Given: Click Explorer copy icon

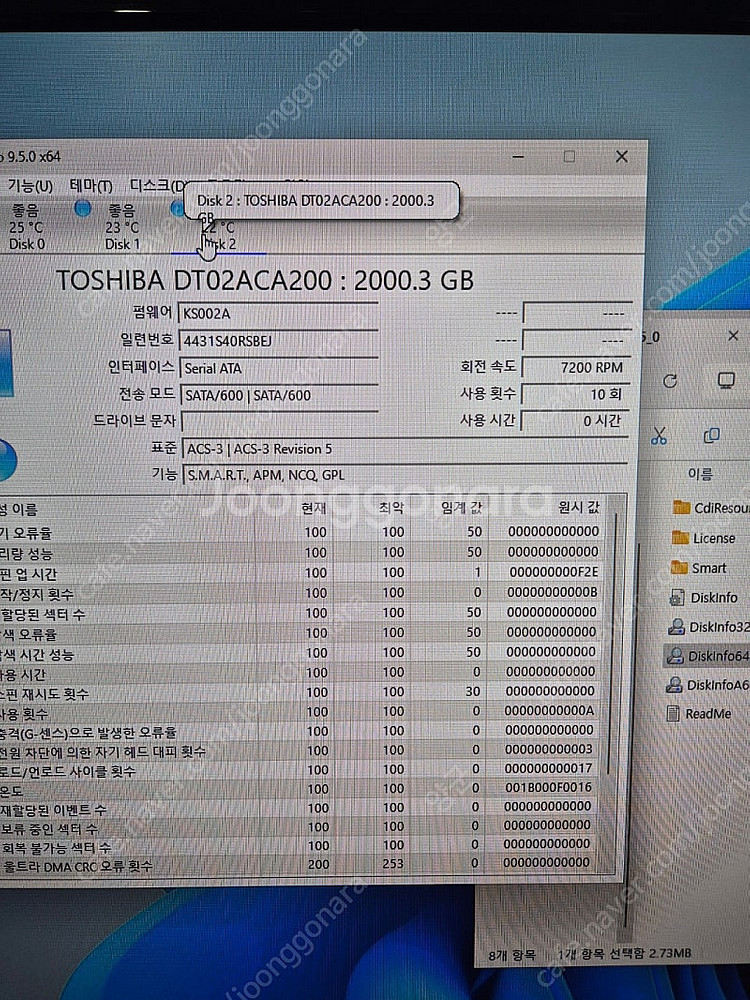Looking at the screenshot, I should 711,436.
